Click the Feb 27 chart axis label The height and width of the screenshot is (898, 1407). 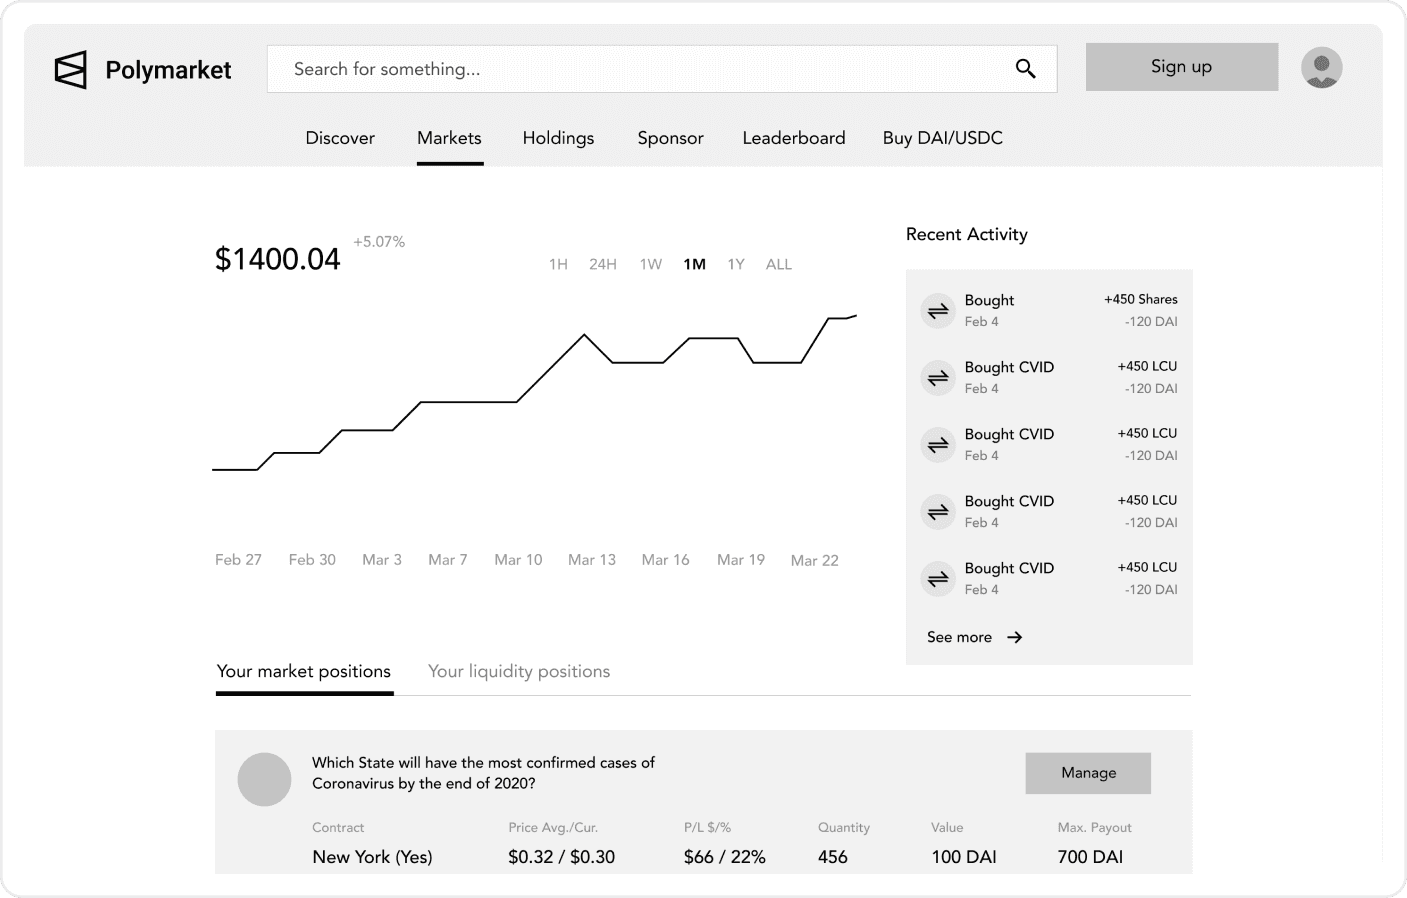(x=238, y=560)
